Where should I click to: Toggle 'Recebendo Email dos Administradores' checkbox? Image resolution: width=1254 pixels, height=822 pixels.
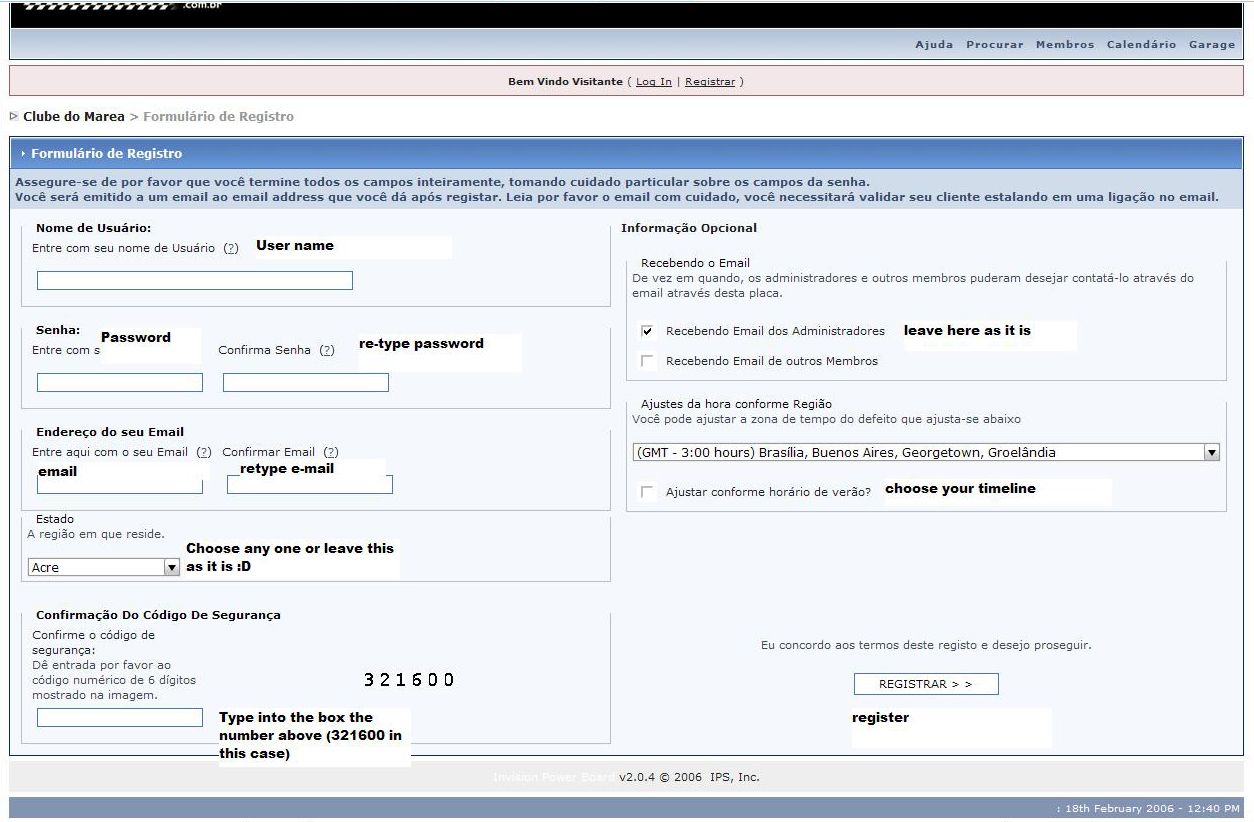648,331
